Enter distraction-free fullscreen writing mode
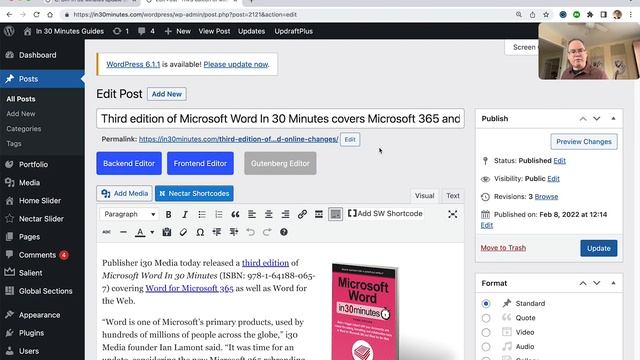 [452, 214]
